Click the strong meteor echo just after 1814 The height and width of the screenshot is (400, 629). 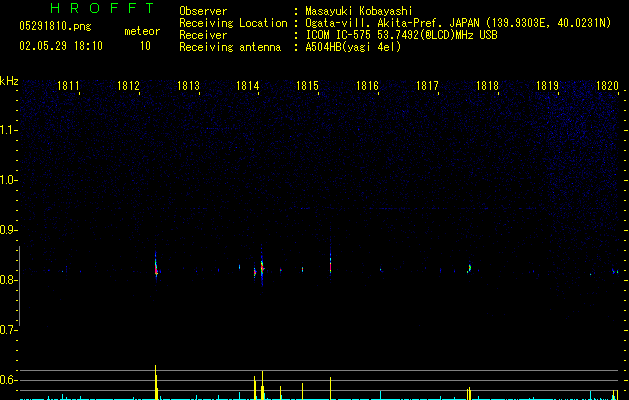[x=262, y=267]
